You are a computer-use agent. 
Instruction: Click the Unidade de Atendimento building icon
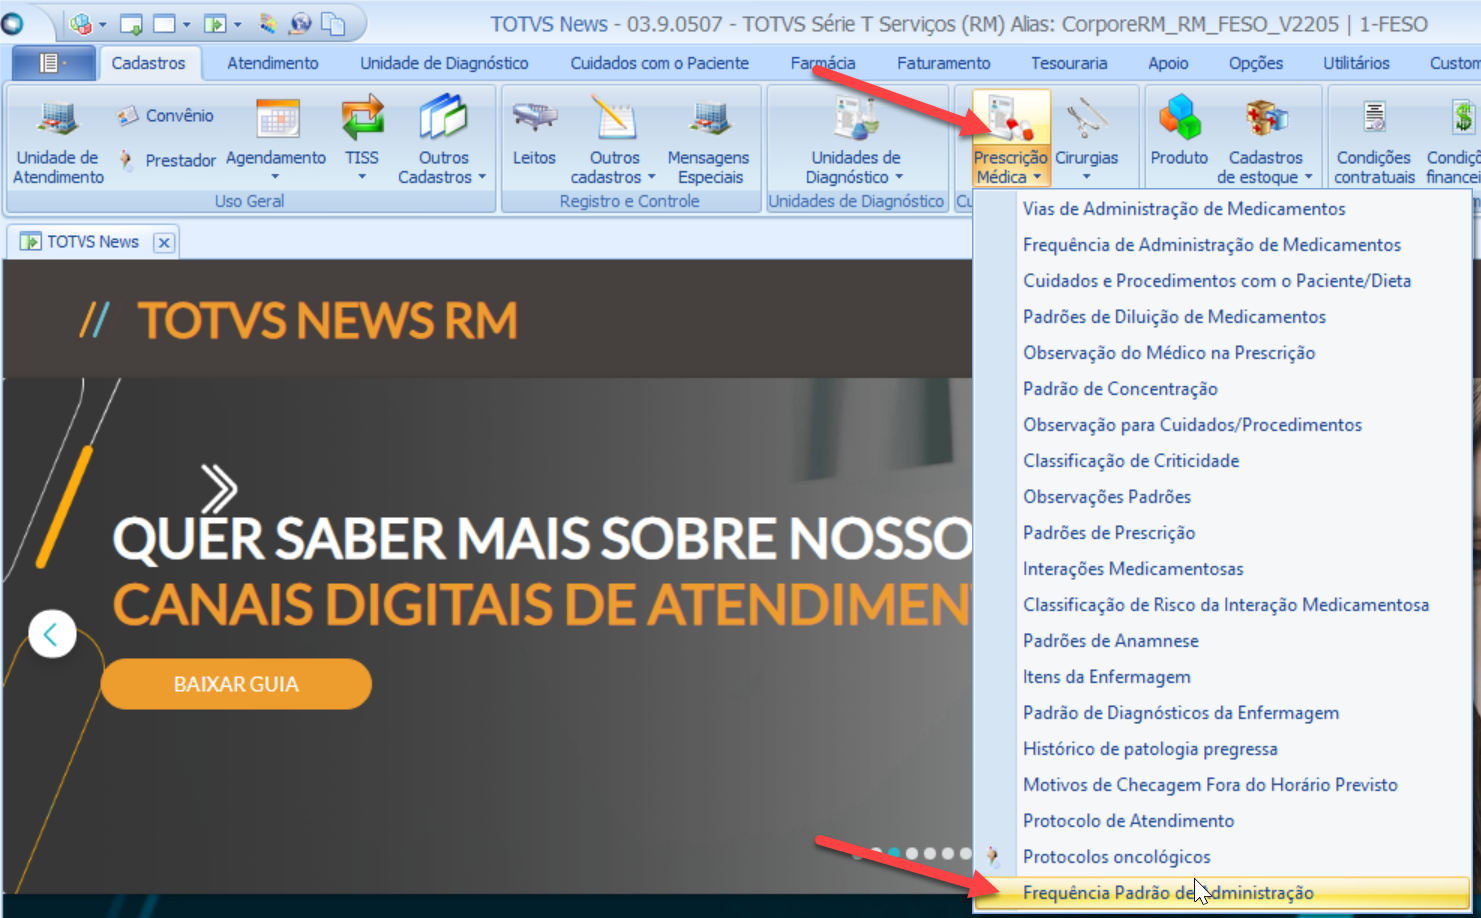[58, 119]
